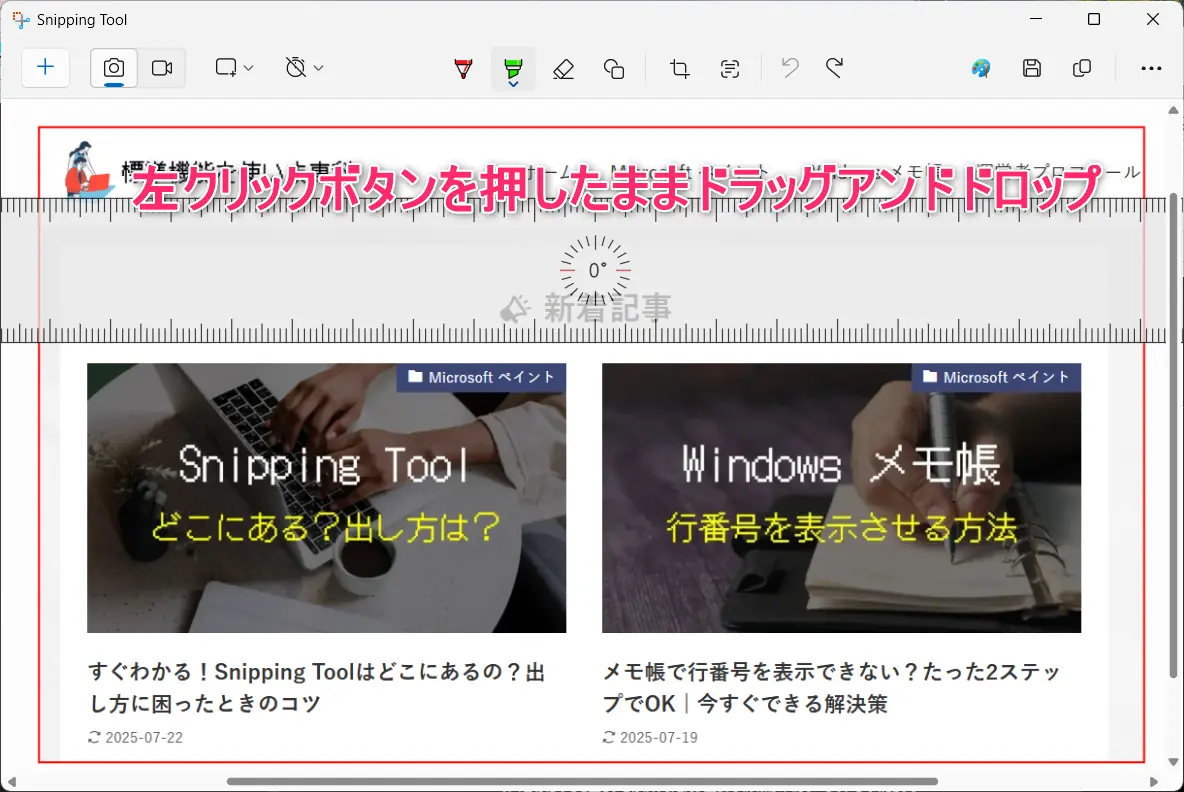This screenshot has width=1184, height=792.
Task: Click the site logo illustration in the captured page
Action: (x=88, y=169)
